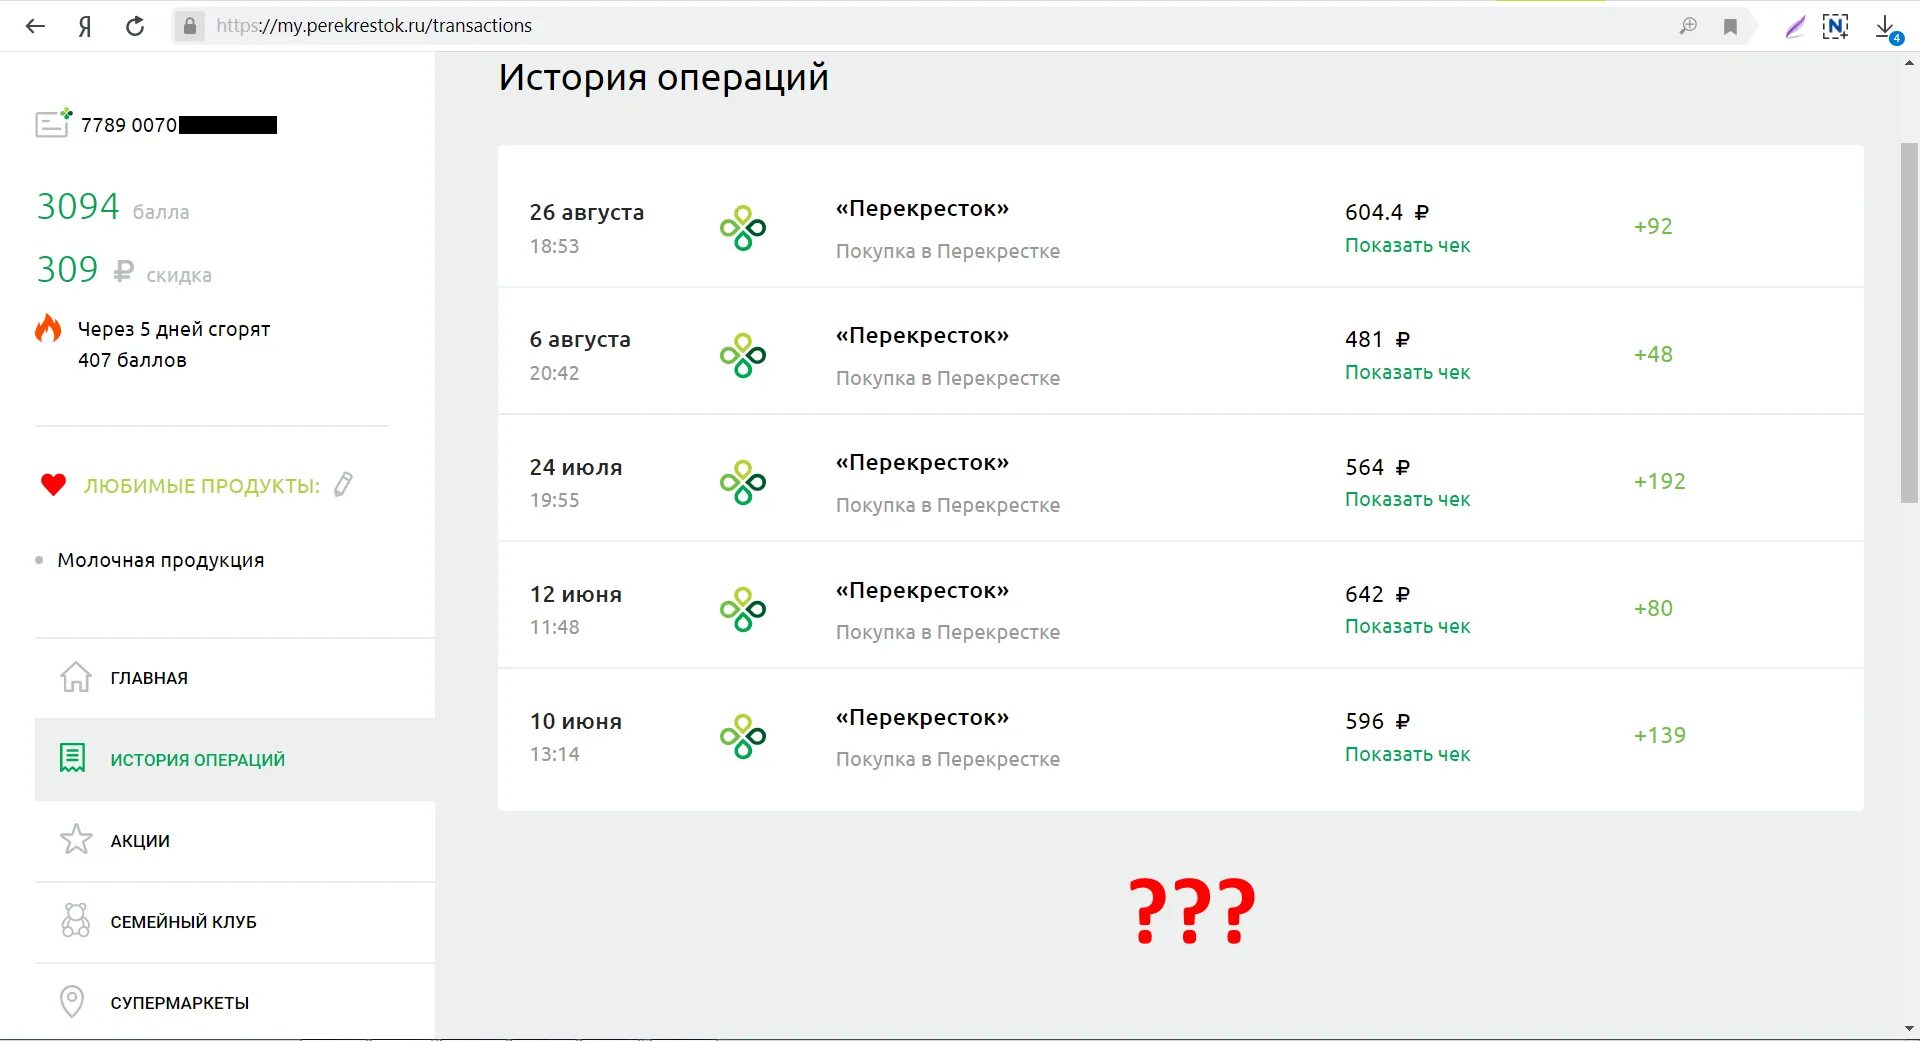Open the Yandex home button
The width and height of the screenshot is (1920, 1041).
pyautogui.click(x=85, y=26)
